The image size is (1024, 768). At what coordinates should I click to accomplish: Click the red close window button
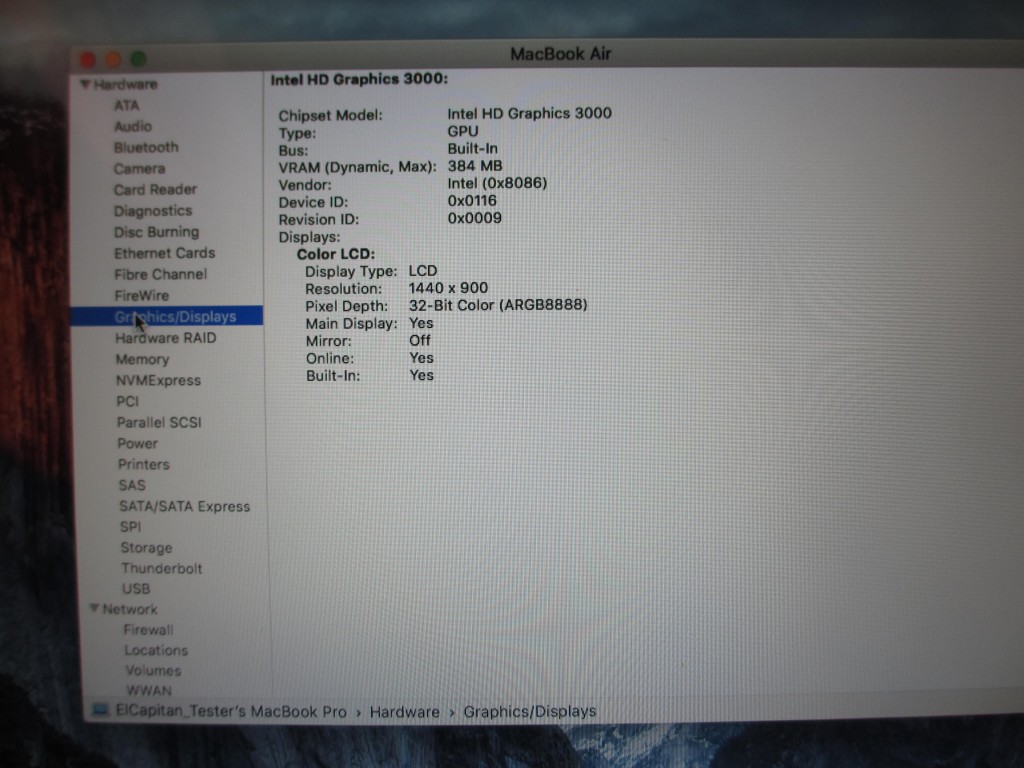[88, 60]
